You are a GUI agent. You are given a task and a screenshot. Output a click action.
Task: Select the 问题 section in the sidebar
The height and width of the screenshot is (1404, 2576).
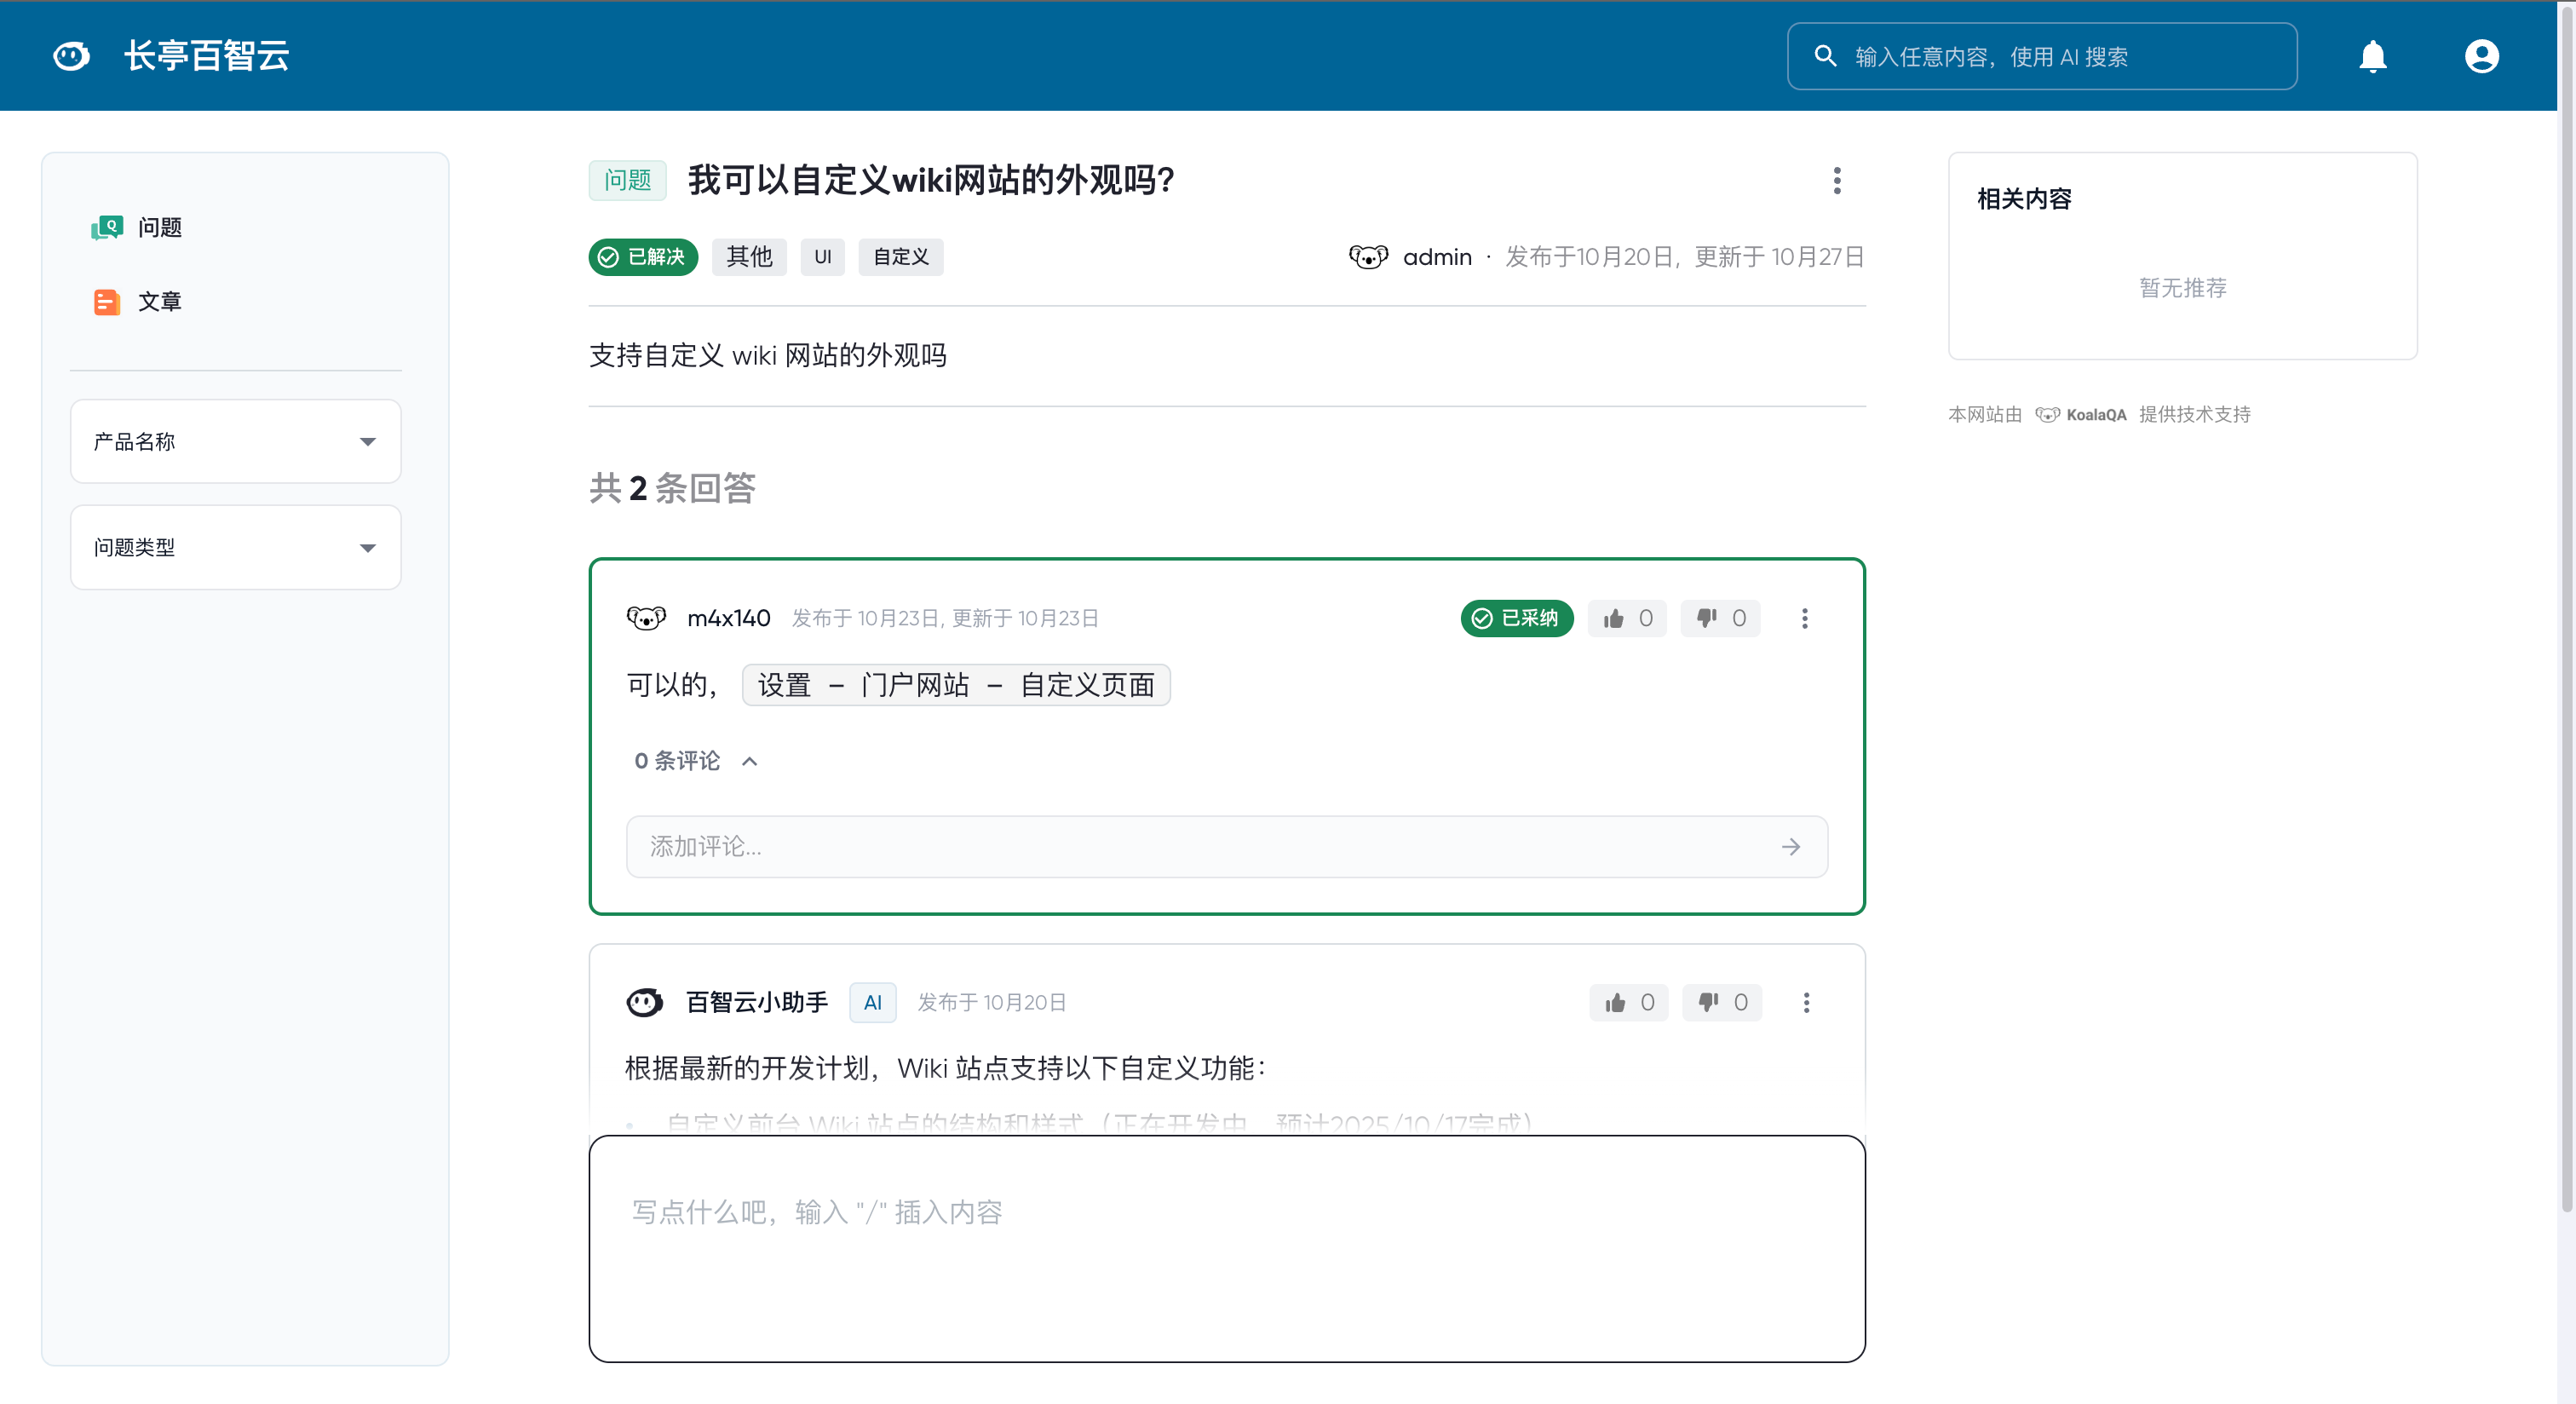pyautogui.click(x=158, y=227)
